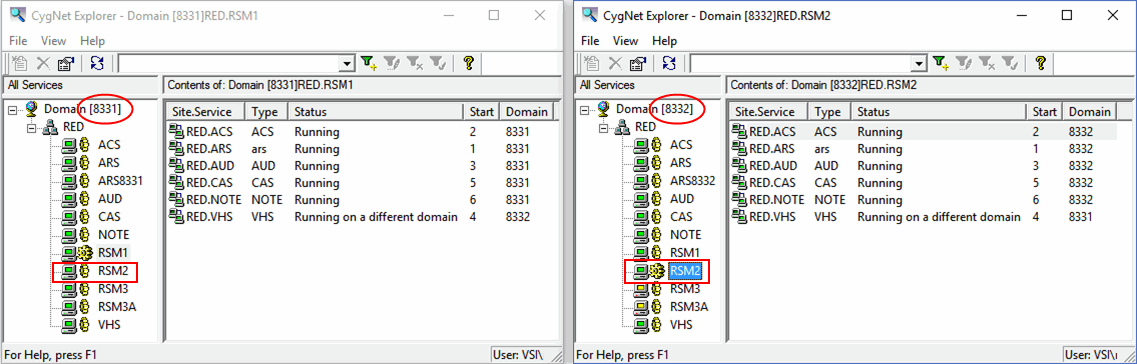The height and width of the screenshot is (364, 1137).
Task: Maximize the RSM2 CygNet Explorer window
Action: 1067,15
